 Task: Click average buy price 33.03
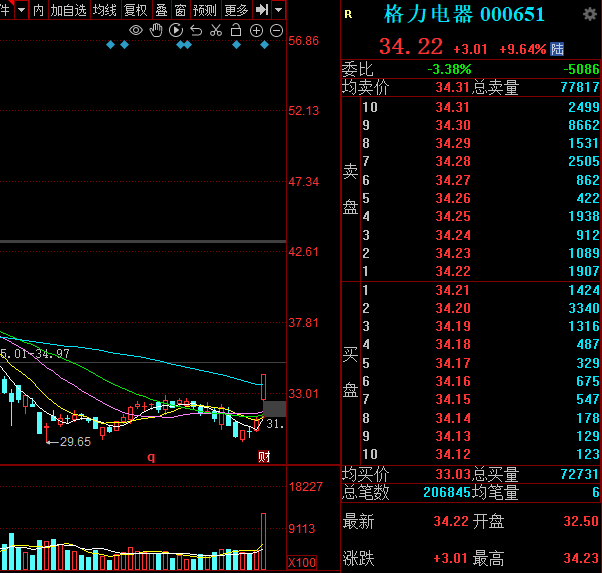[x=453, y=474]
